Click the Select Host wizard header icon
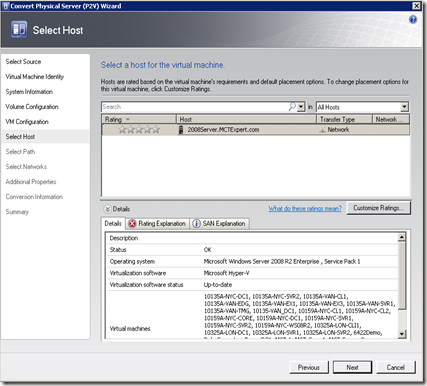The height and width of the screenshot is (386, 427). coord(19,30)
